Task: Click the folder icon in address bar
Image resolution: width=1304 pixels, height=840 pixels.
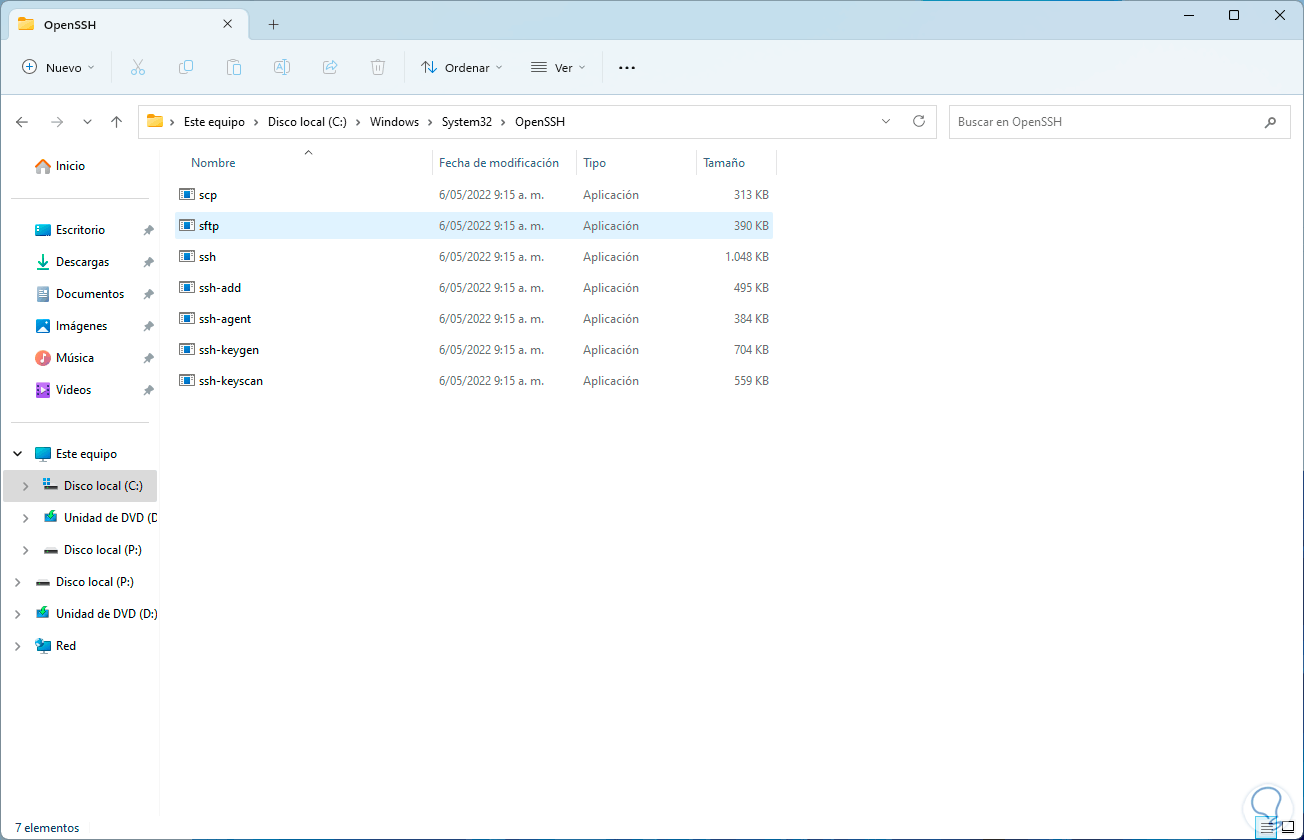Action: click(155, 122)
